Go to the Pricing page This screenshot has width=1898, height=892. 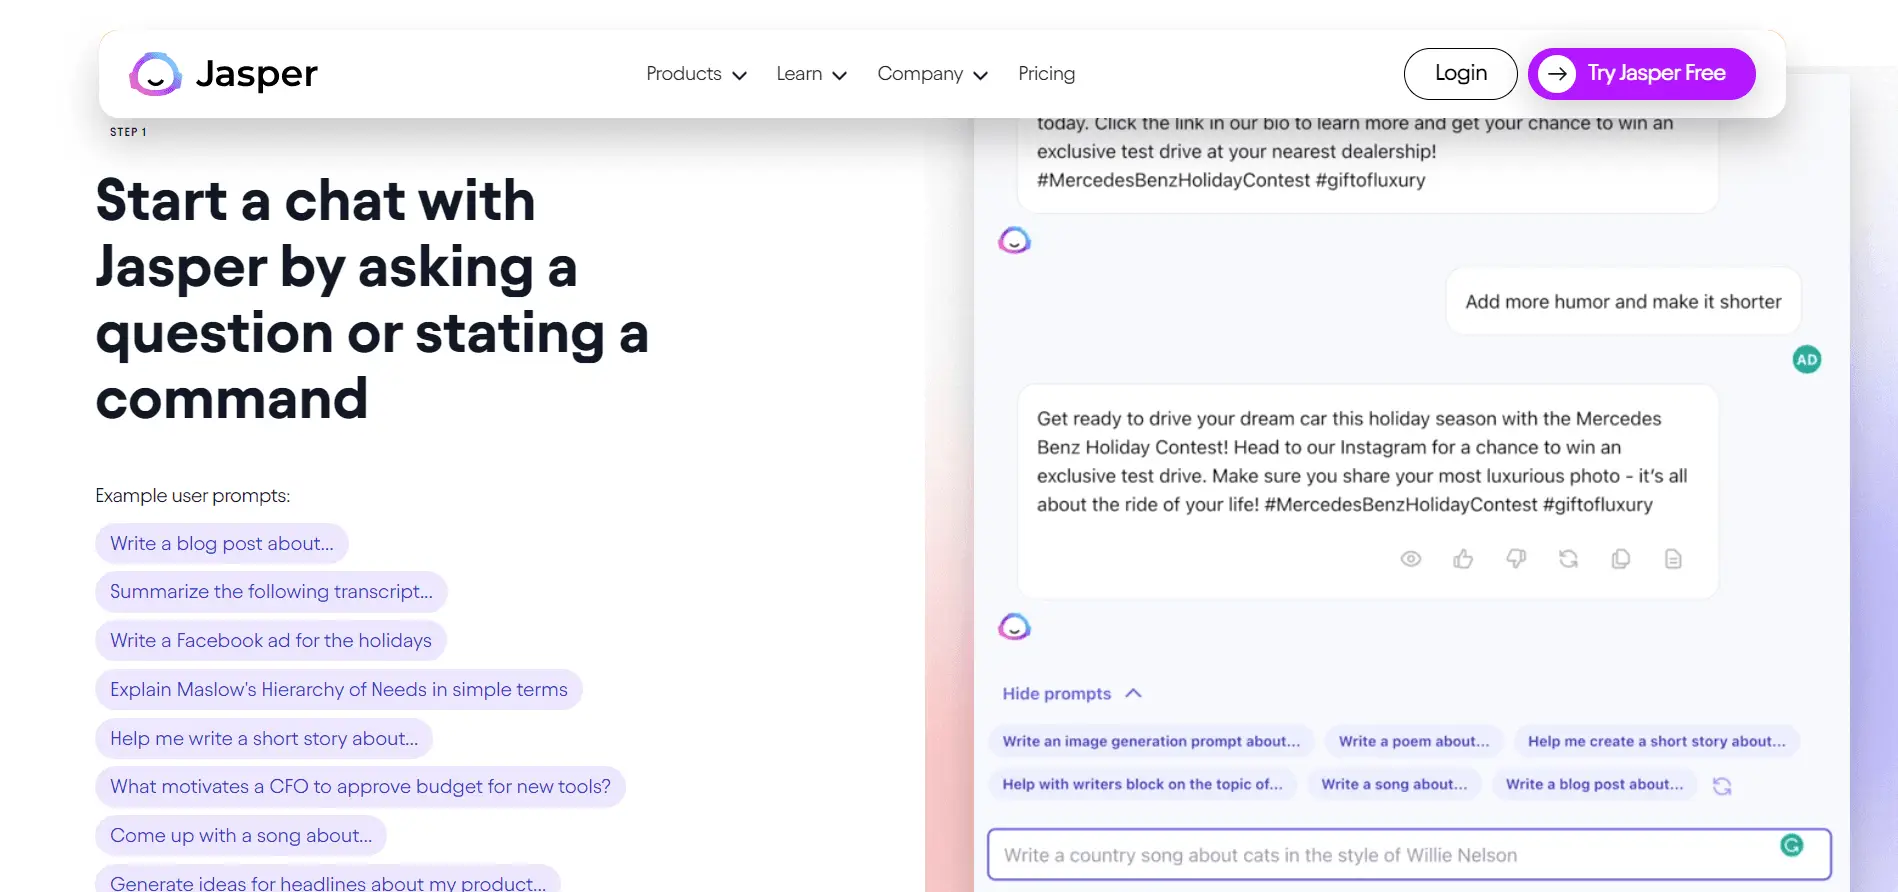point(1046,74)
